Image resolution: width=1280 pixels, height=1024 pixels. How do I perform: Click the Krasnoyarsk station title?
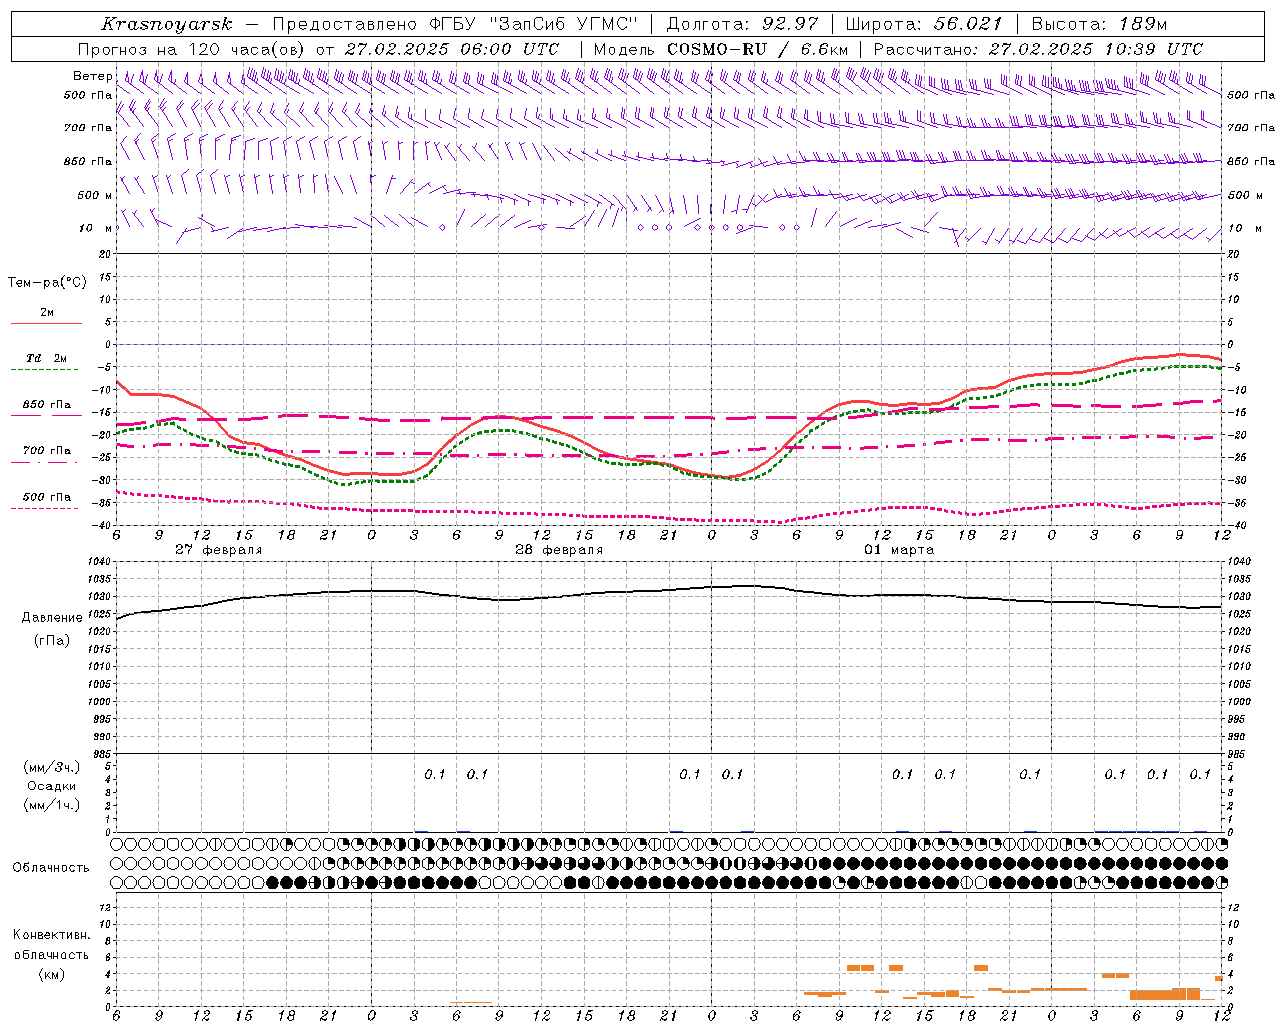(x=167, y=24)
